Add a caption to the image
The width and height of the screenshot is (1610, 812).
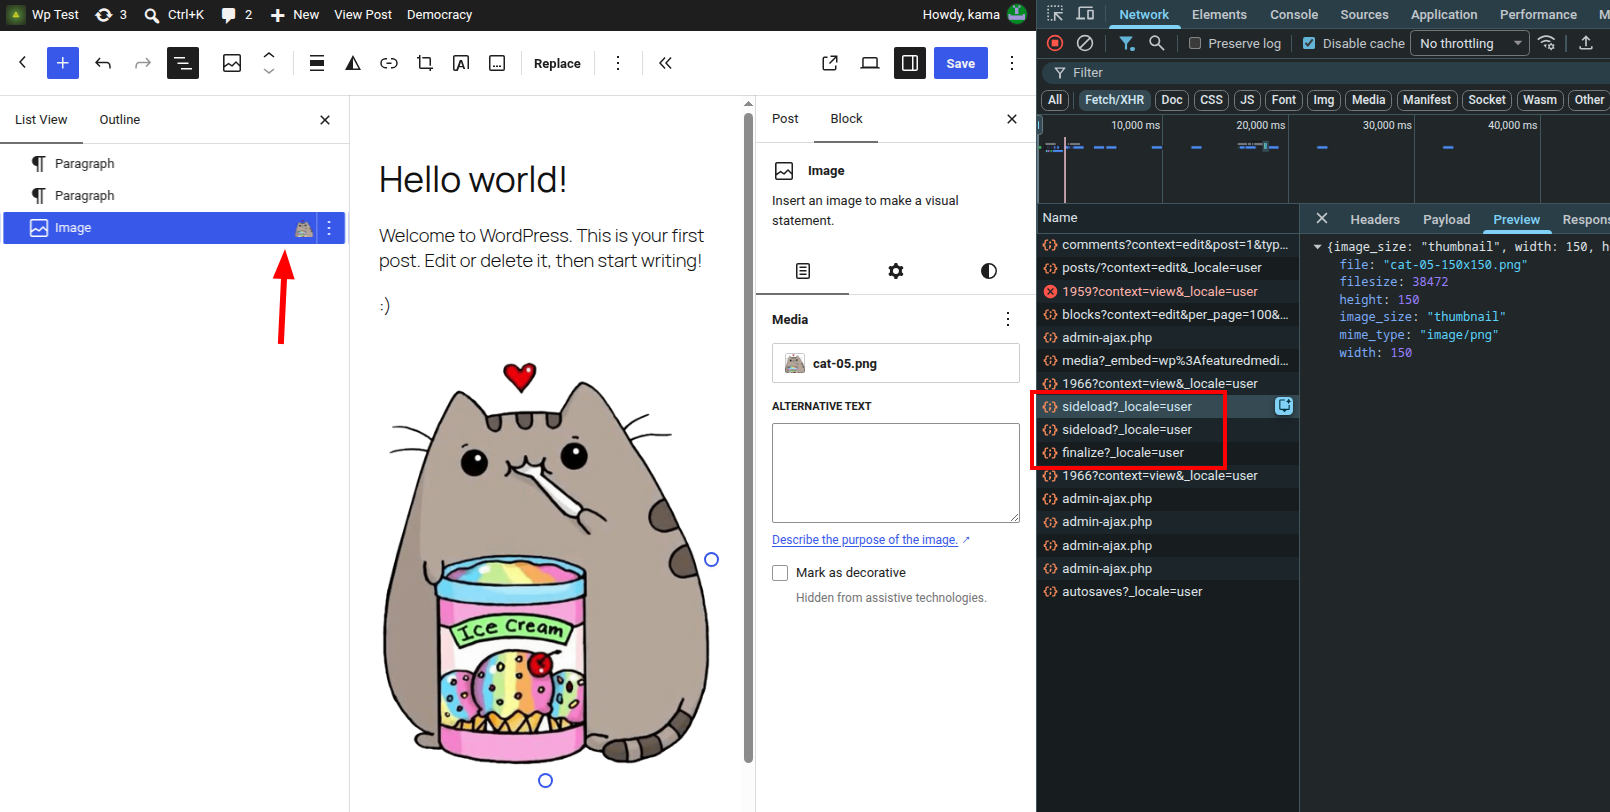(x=497, y=63)
